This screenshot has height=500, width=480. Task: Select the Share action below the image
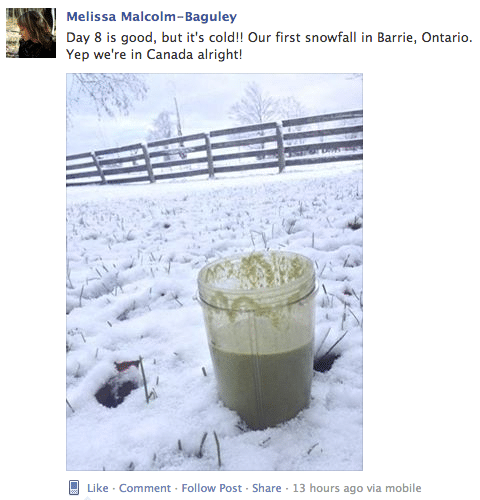coord(267,488)
